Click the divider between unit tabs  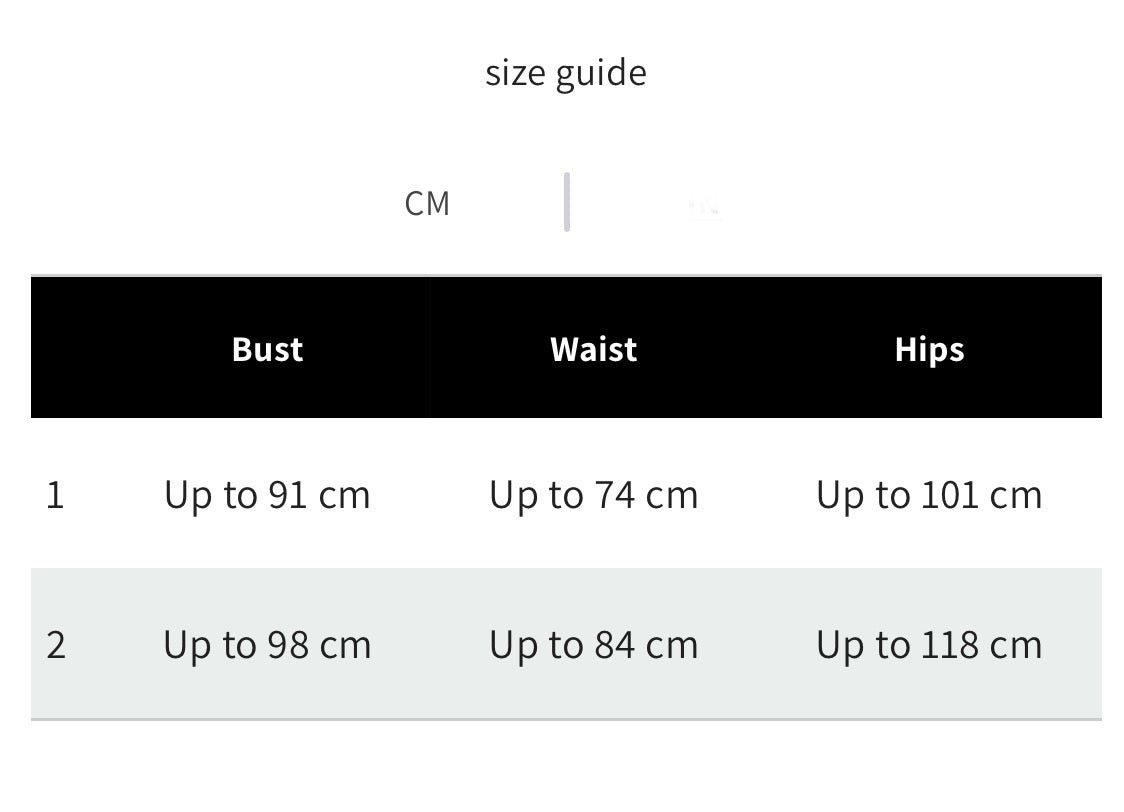tap(567, 202)
